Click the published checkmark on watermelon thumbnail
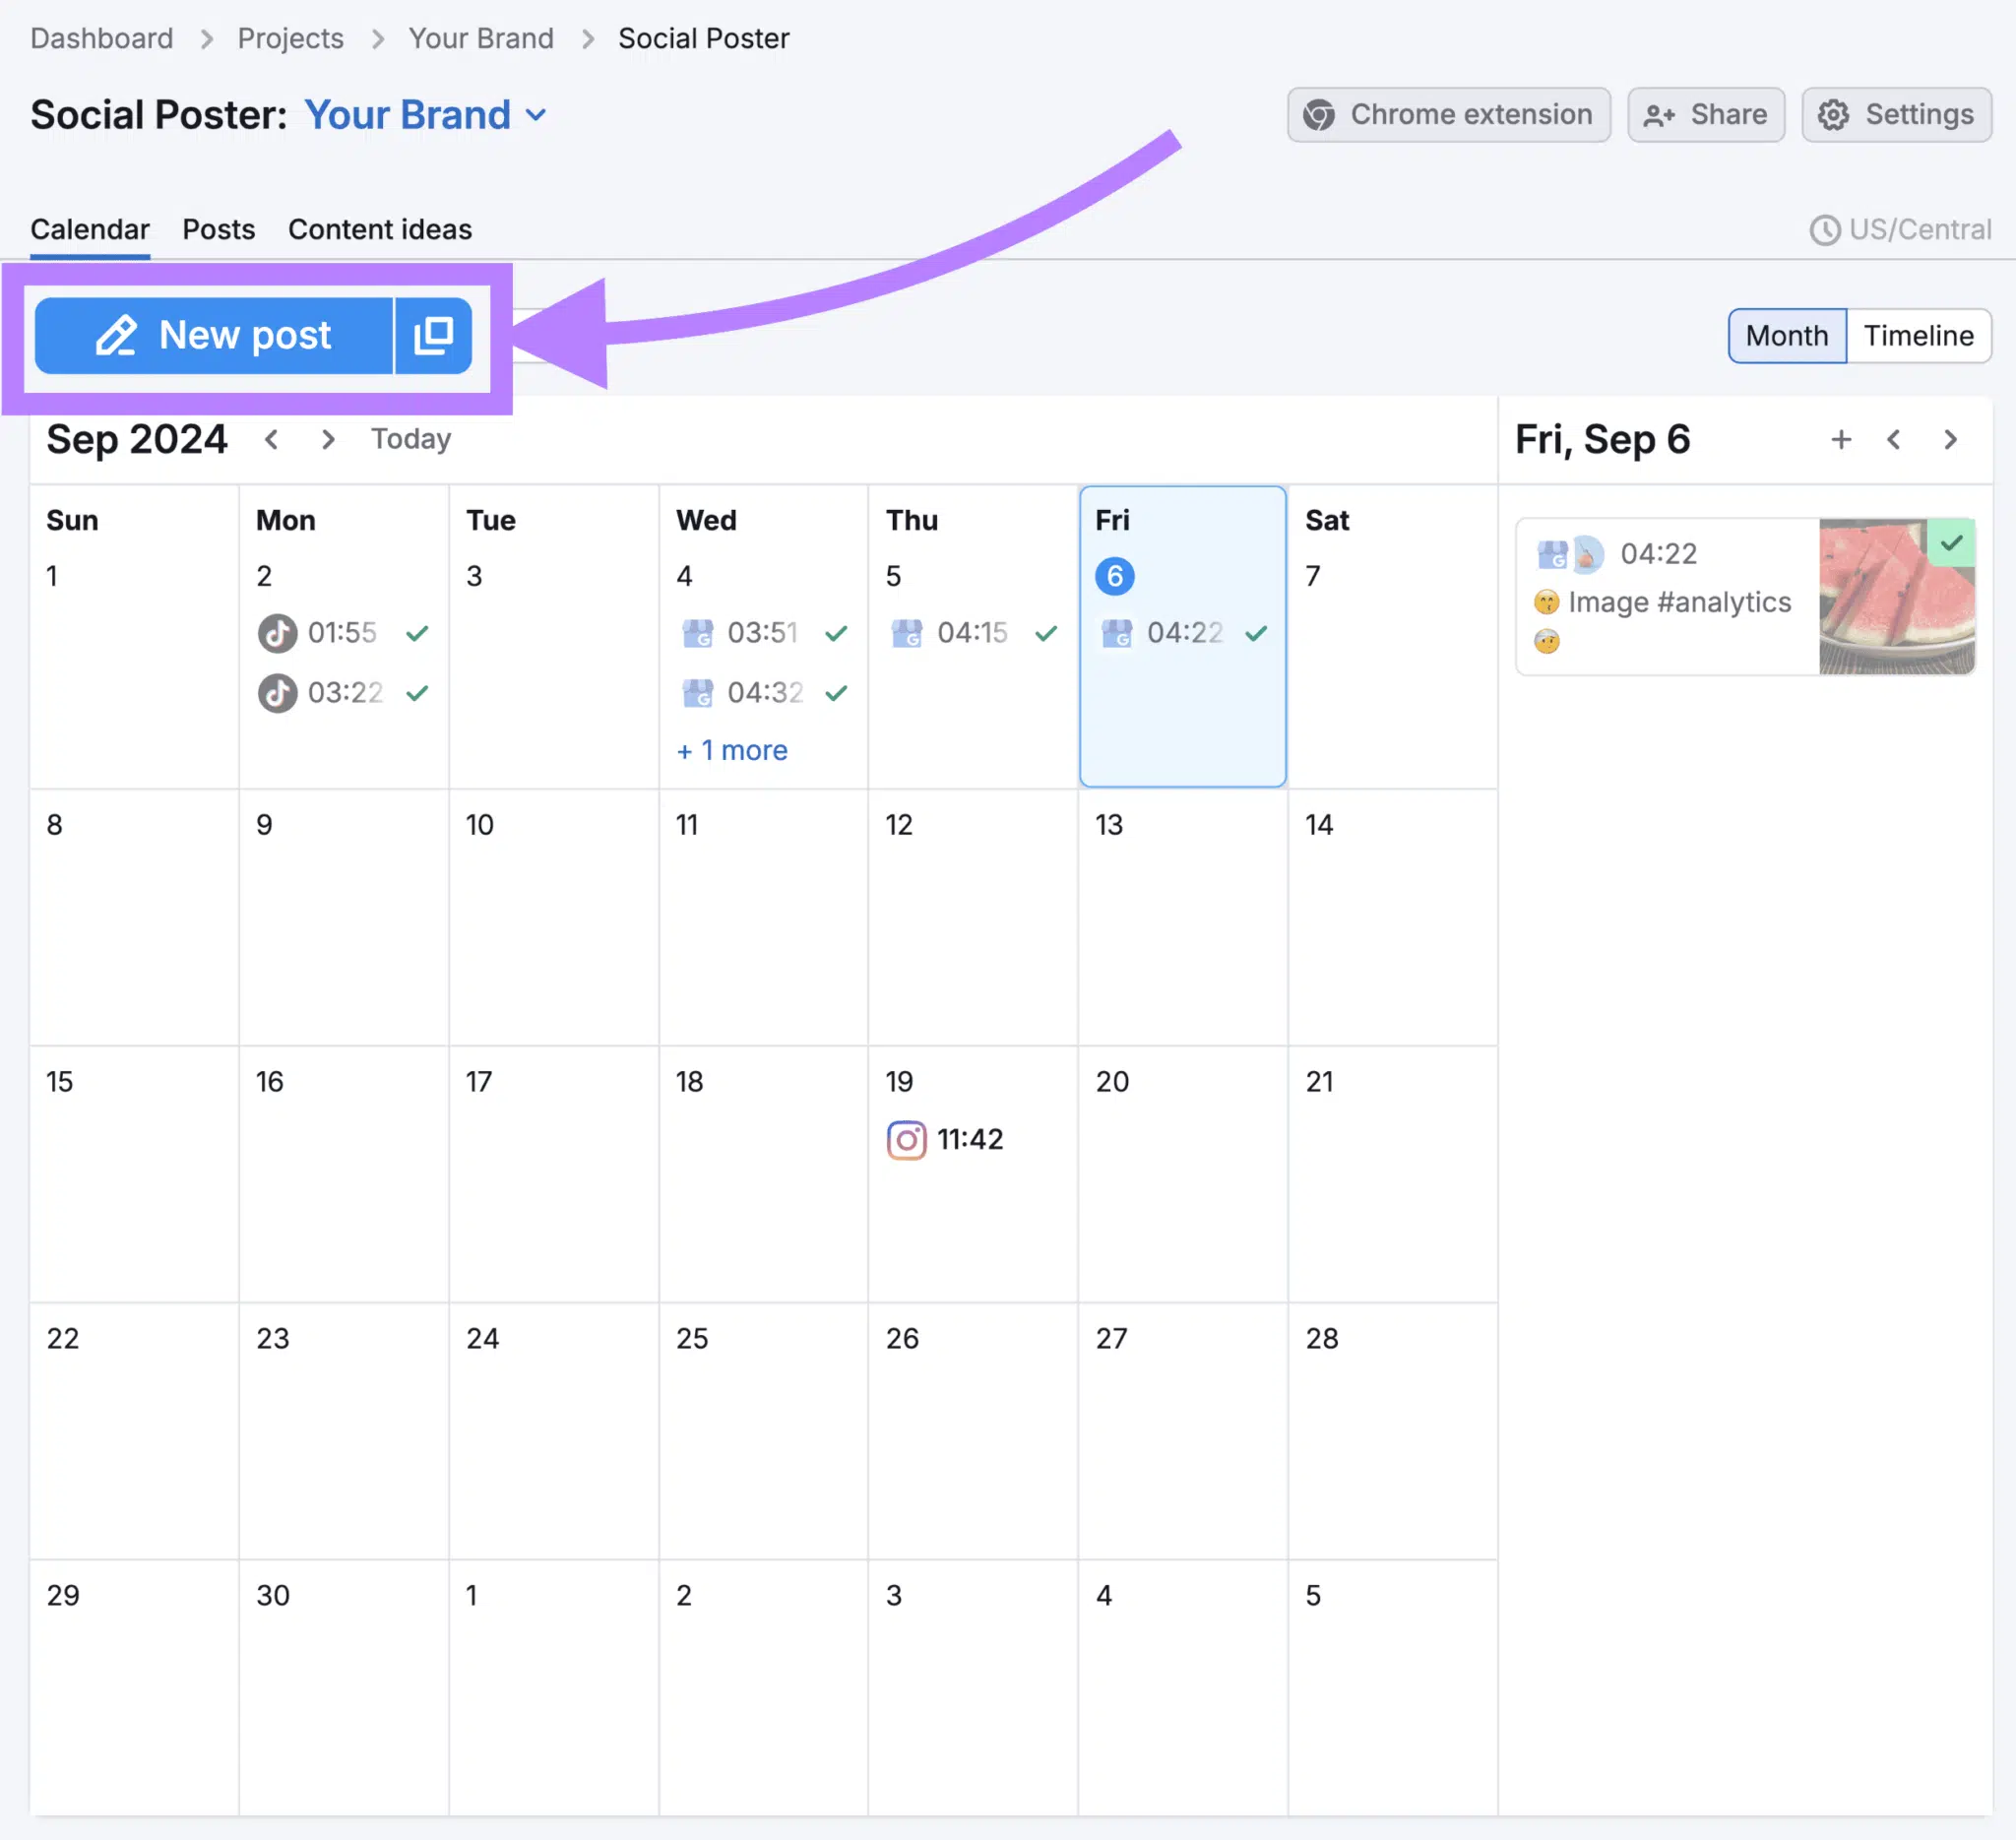The height and width of the screenshot is (1840, 2016). coord(1951,543)
